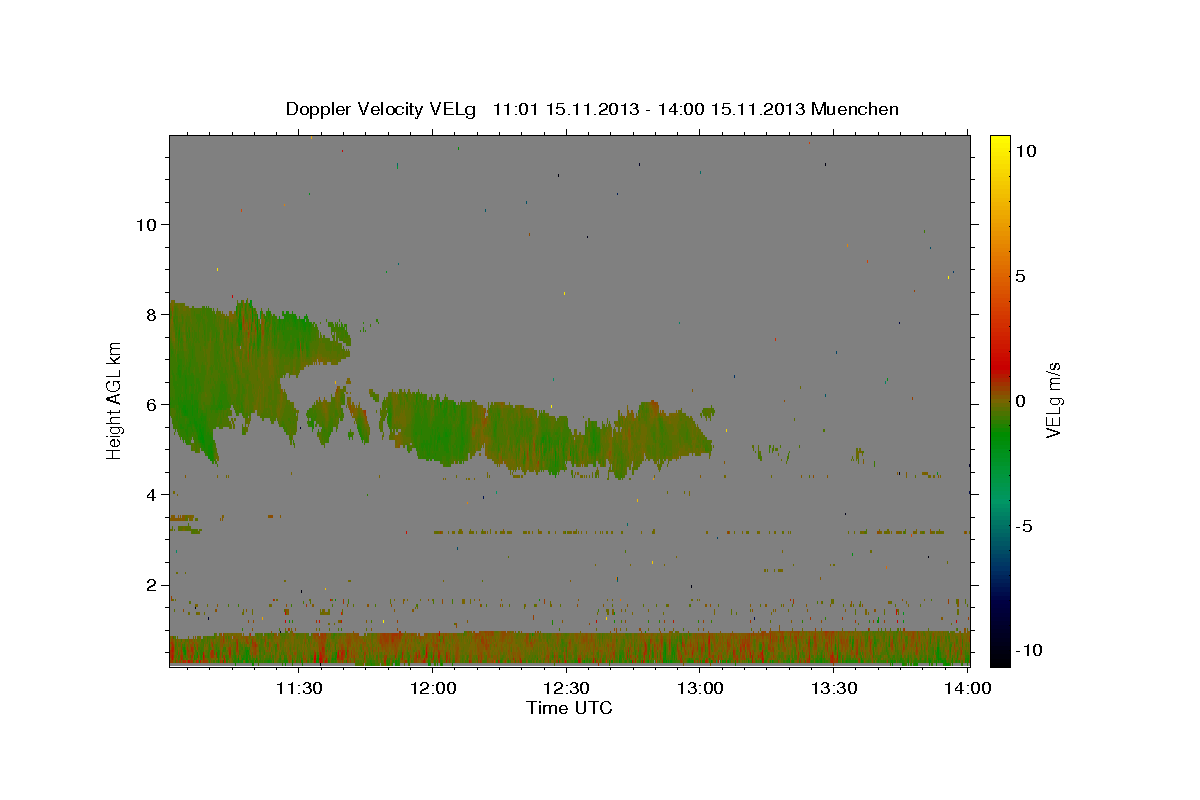Click the colorbar value 10 at top
Image resolution: width=1200 pixels, height=800 pixels.
[x=1026, y=150]
